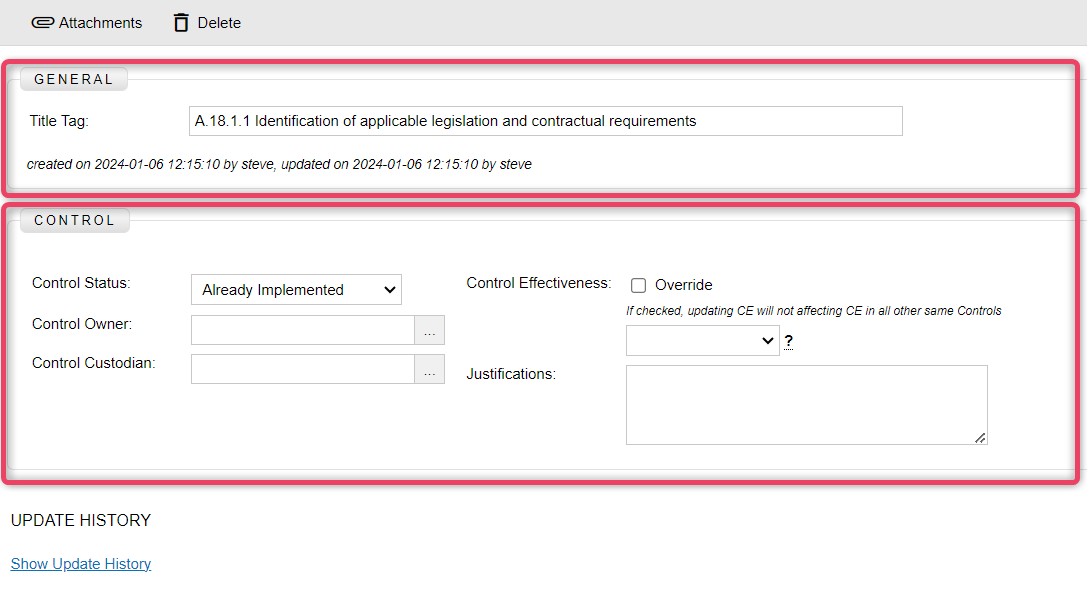Expand the Control Effectiveness value dropdown
The height and width of the screenshot is (592, 1087).
pos(702,341)
